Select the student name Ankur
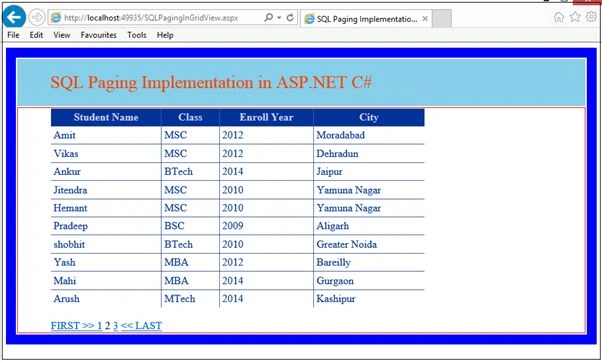The width and height of the screenshot is (602, 361). (67, 172)
